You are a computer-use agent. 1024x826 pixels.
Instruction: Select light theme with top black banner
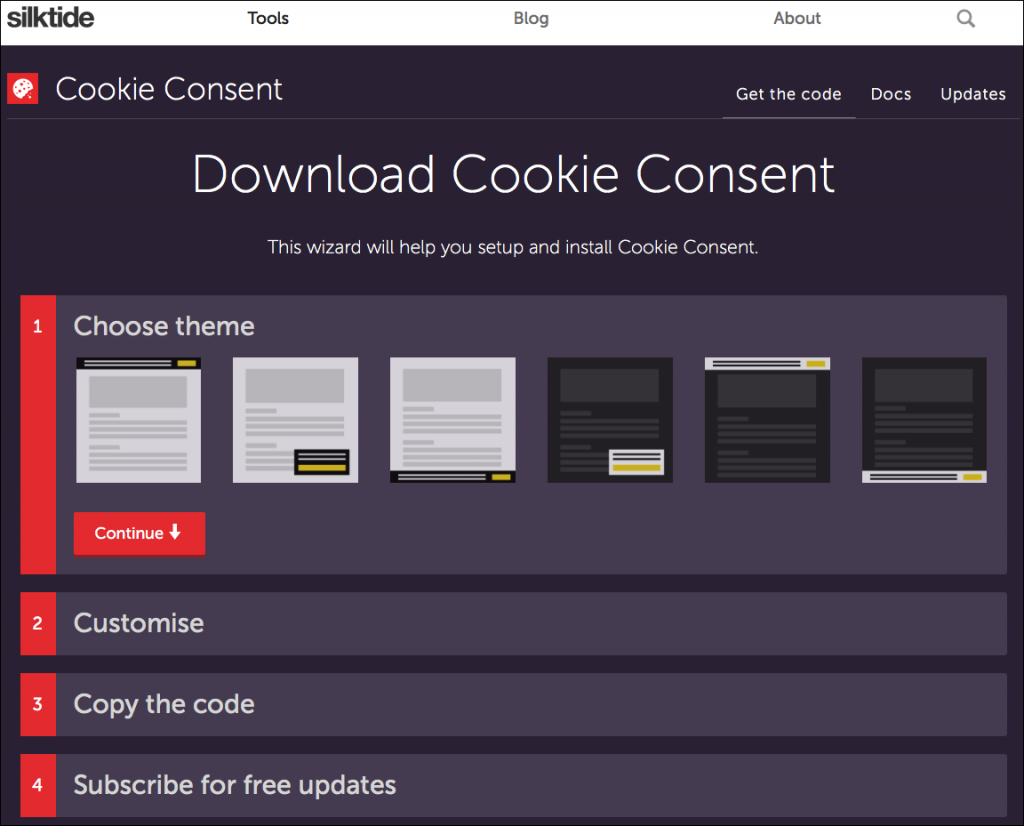(139, 420)
